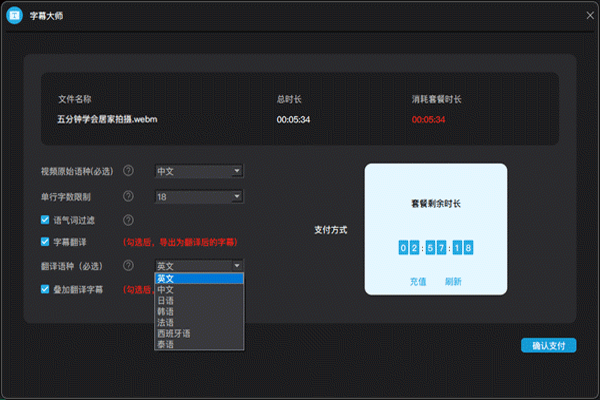Open the 视频原始语种 dropdown showing 中文
600x400 pixels.
(x=199, y=171)
